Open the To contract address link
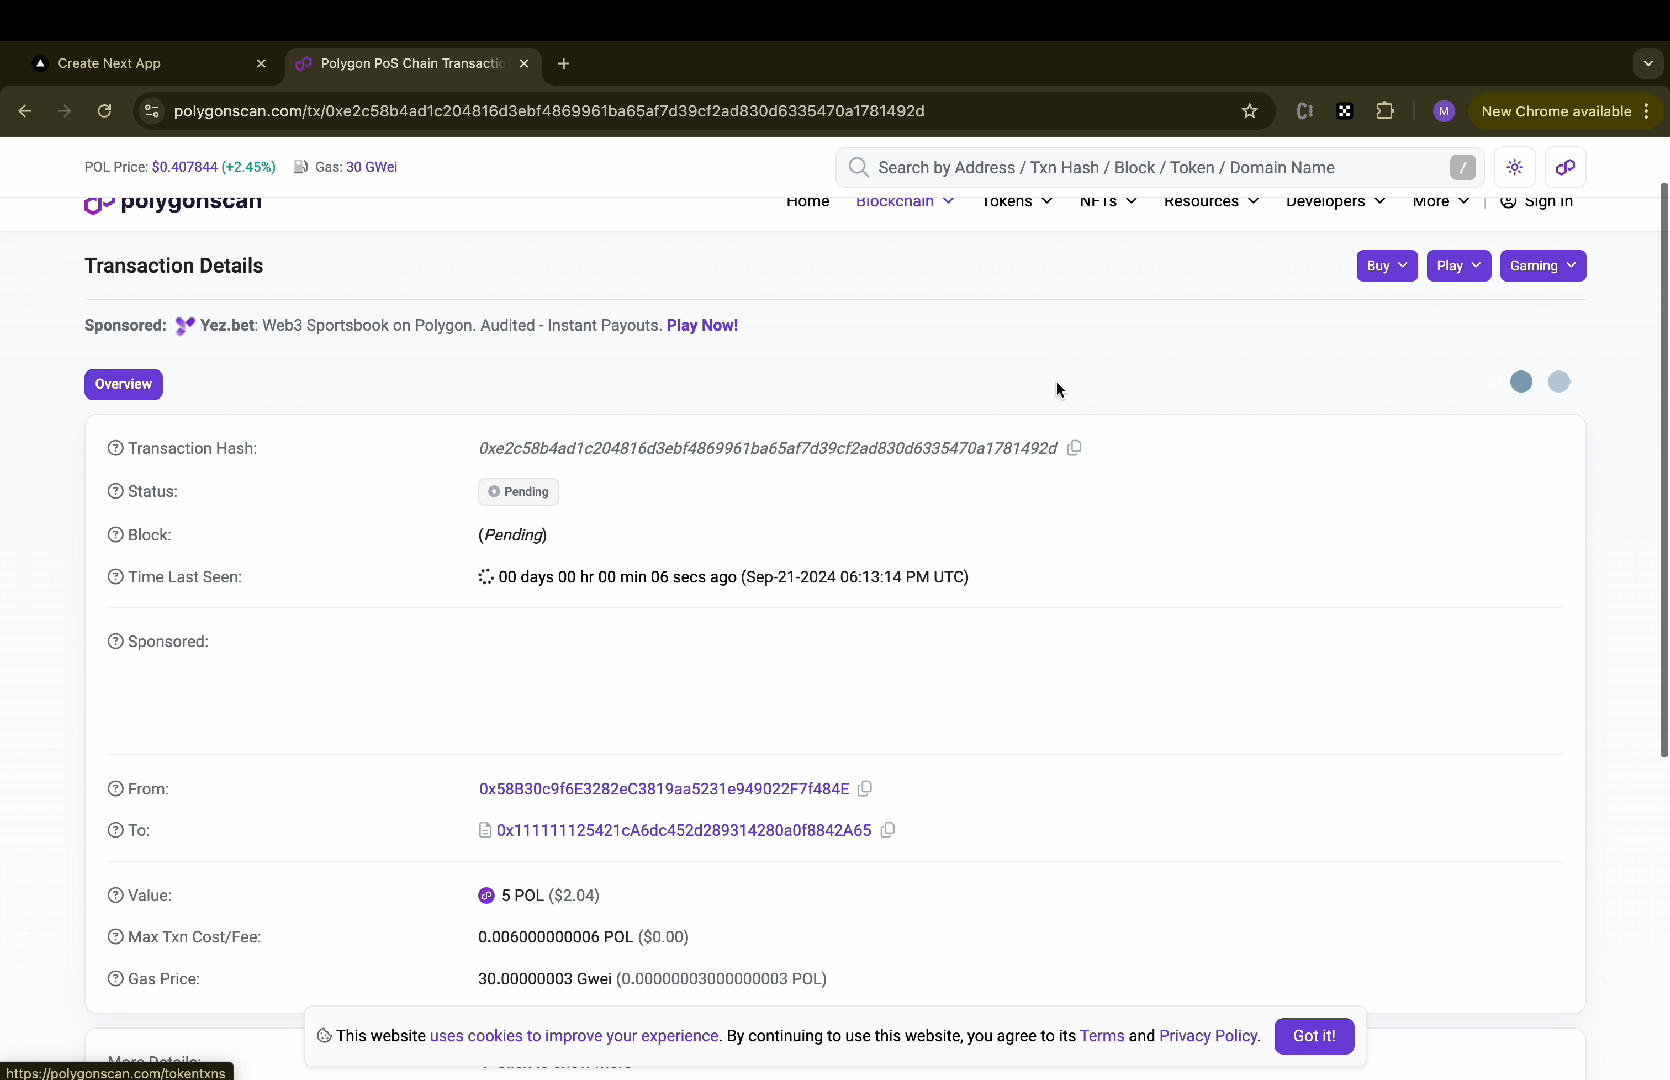 (684, 830)
